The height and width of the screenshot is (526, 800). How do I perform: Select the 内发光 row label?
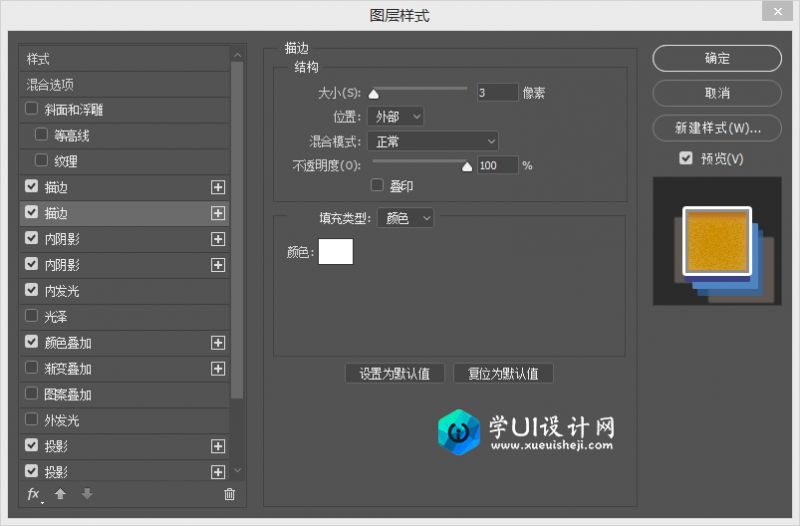point(62,291)
